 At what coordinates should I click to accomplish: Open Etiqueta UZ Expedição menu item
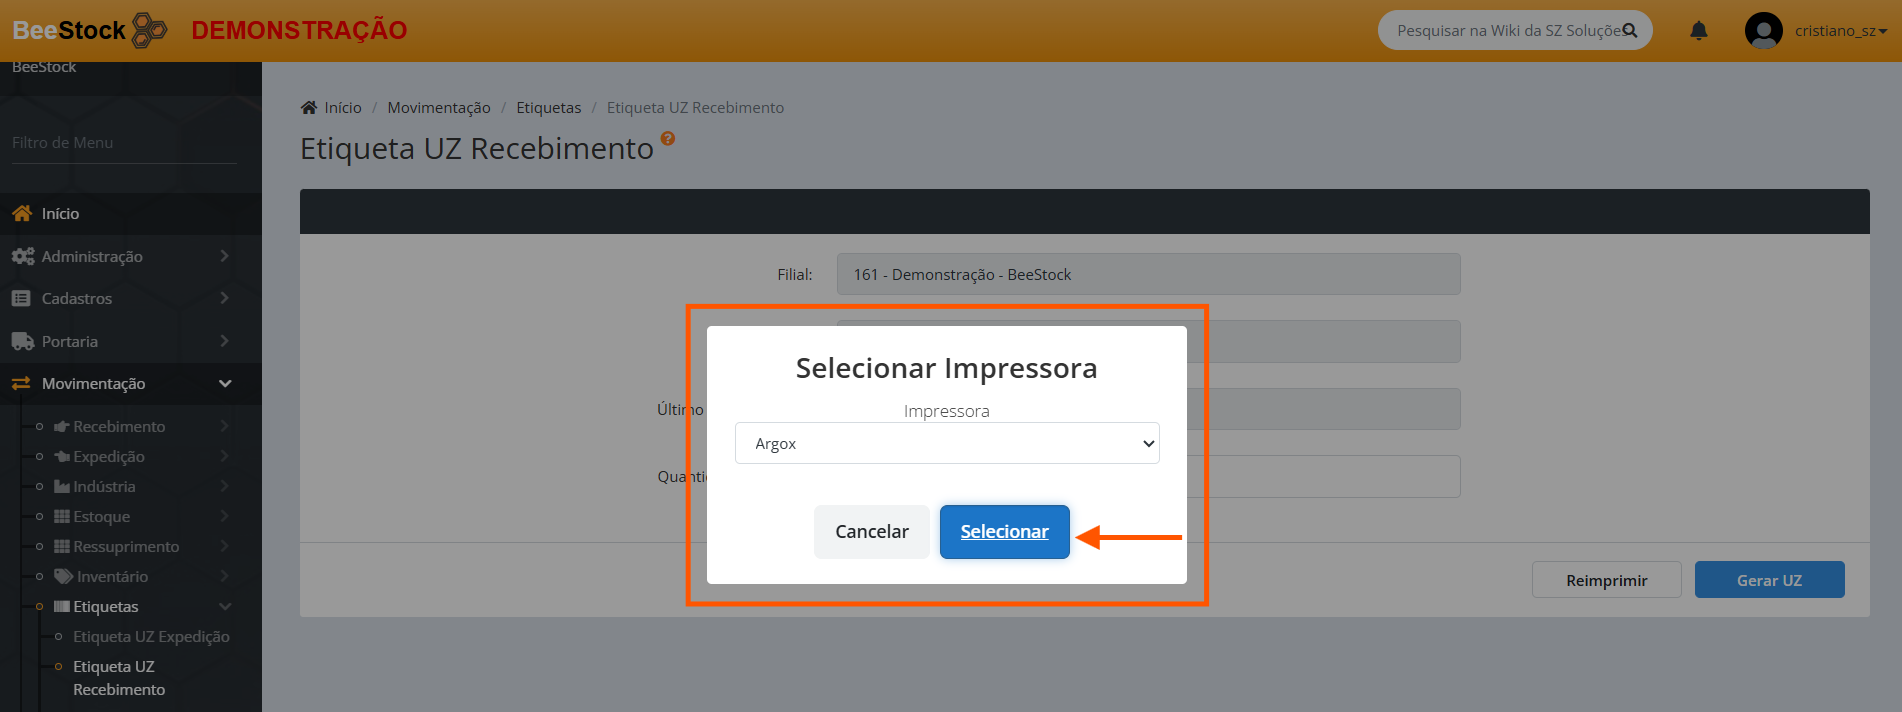pos(151,637)
